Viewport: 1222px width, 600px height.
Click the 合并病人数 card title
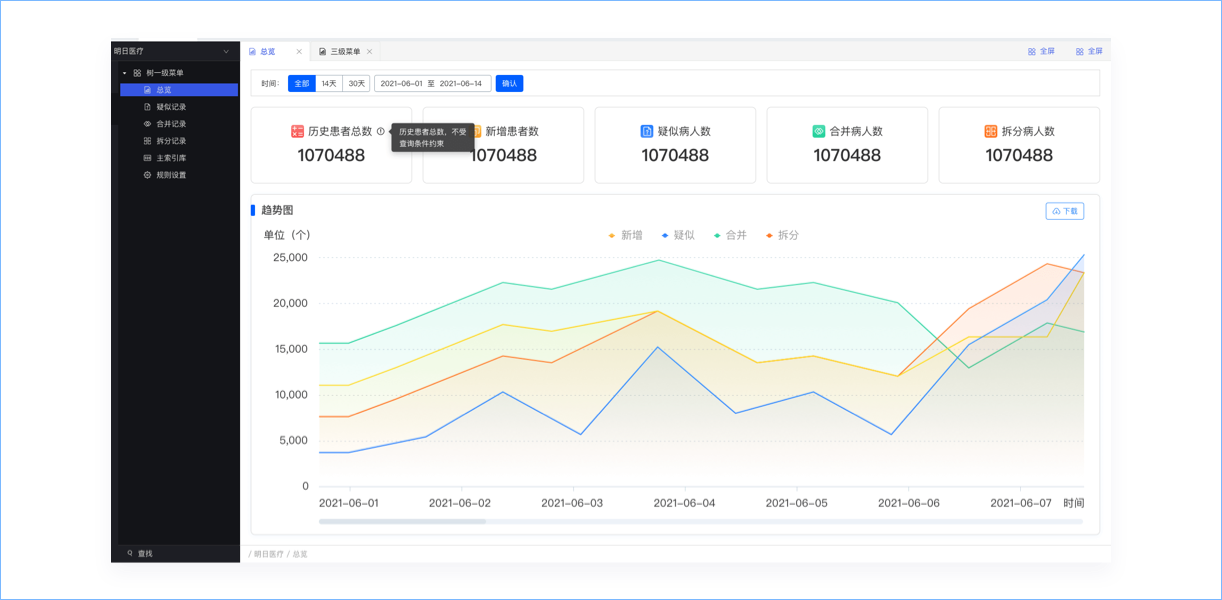point(856,131)
